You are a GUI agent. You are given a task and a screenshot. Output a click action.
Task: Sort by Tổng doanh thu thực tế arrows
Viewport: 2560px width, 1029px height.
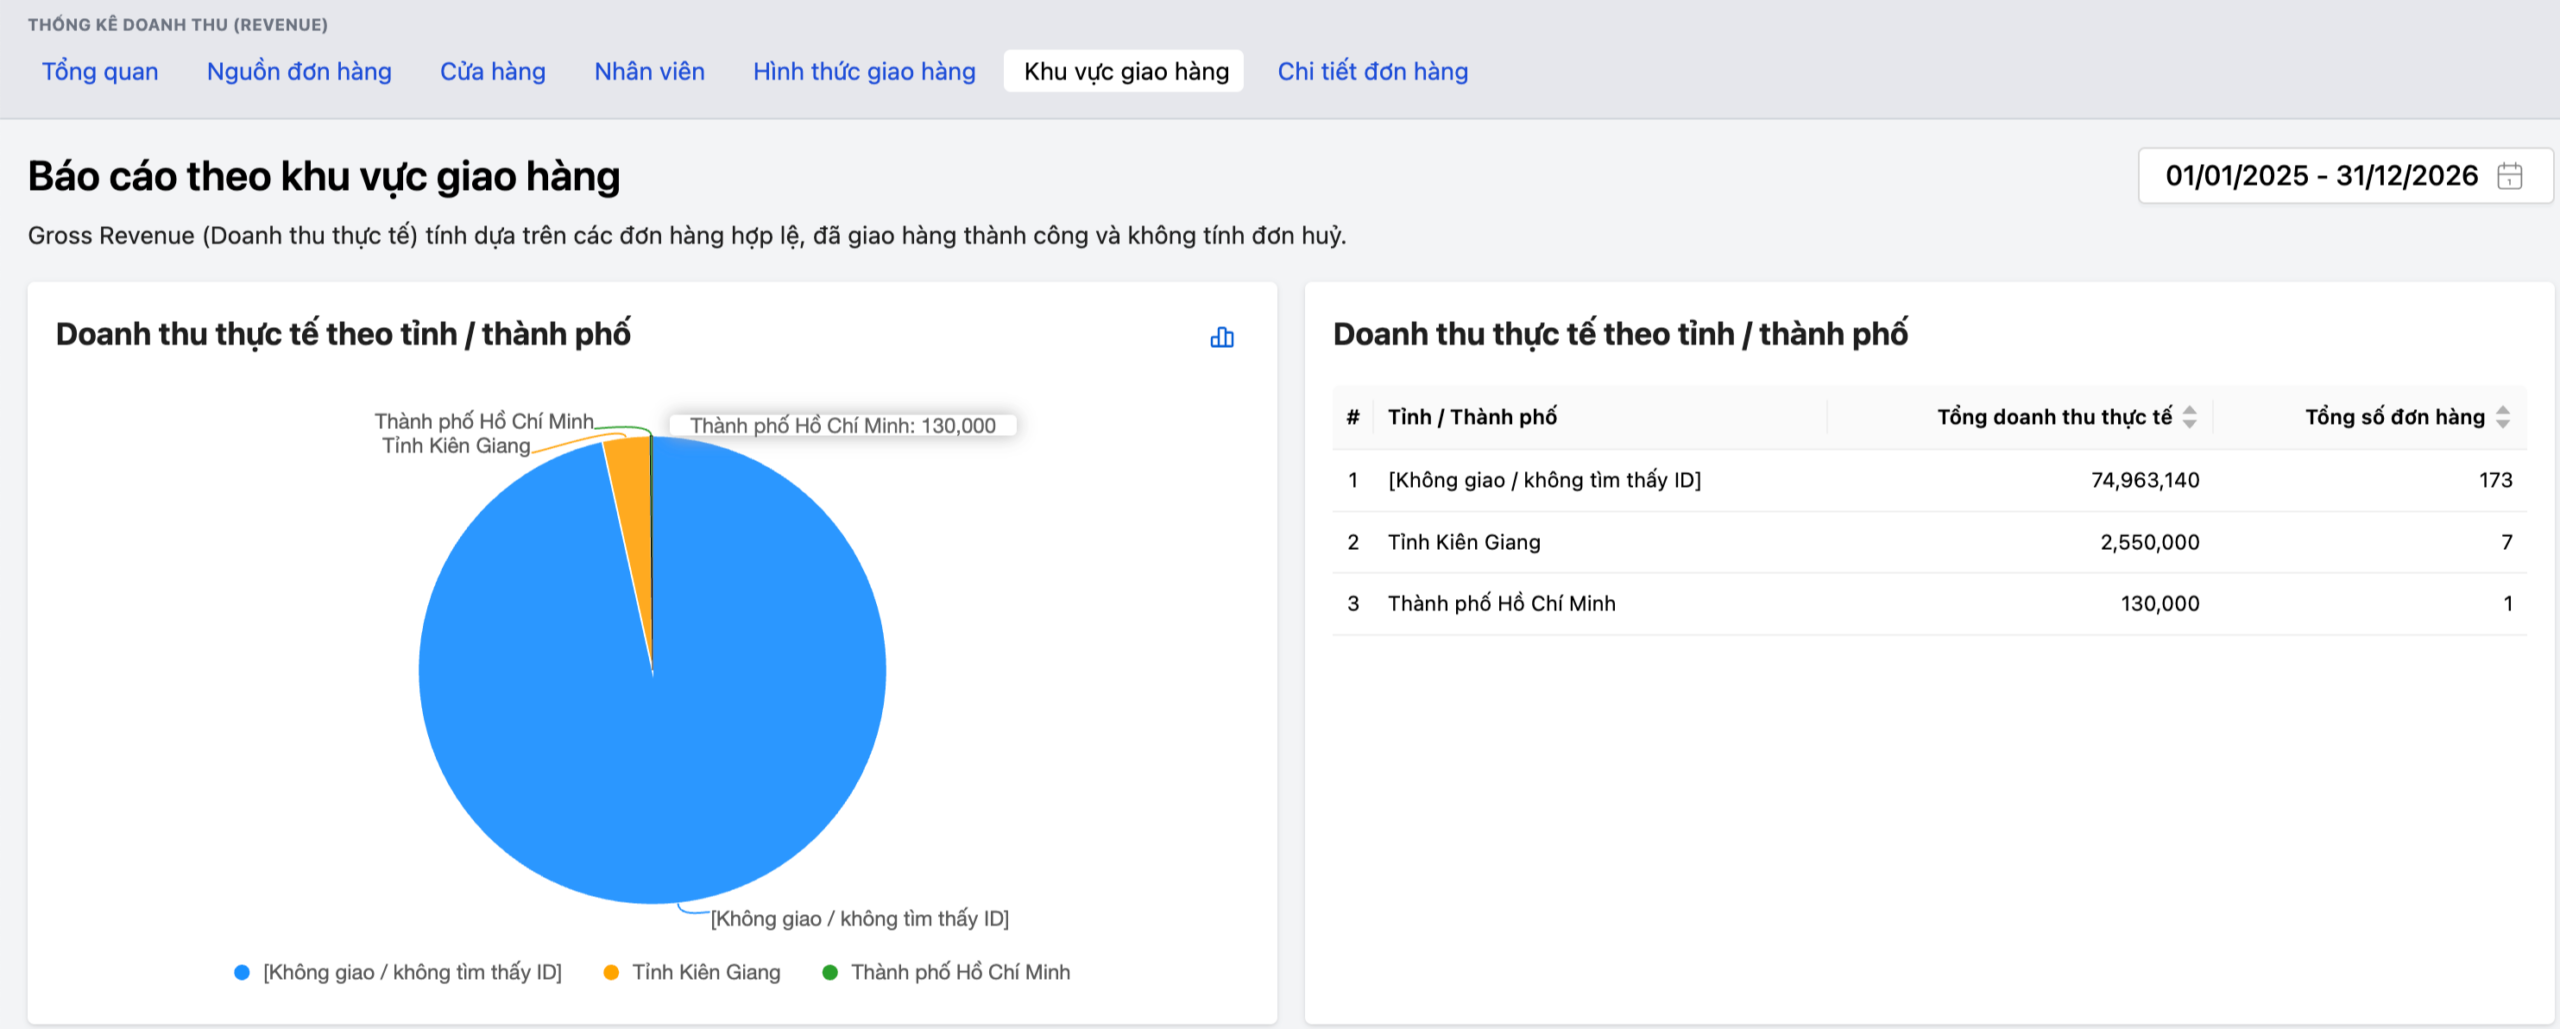pos(2189,417)
